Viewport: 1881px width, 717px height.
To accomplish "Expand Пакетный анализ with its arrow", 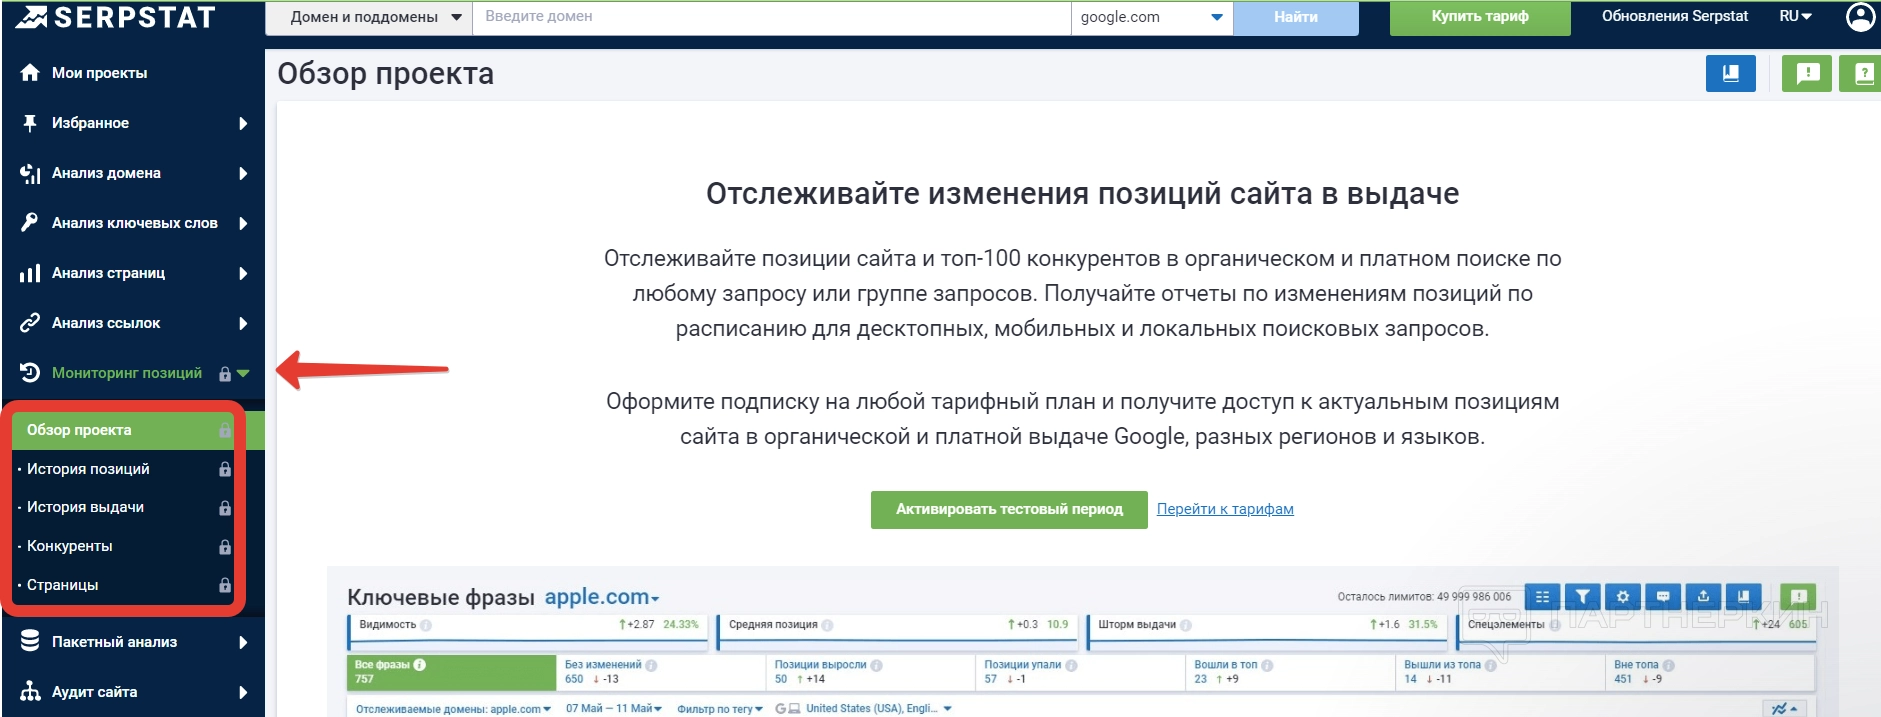I will [243, 642].
